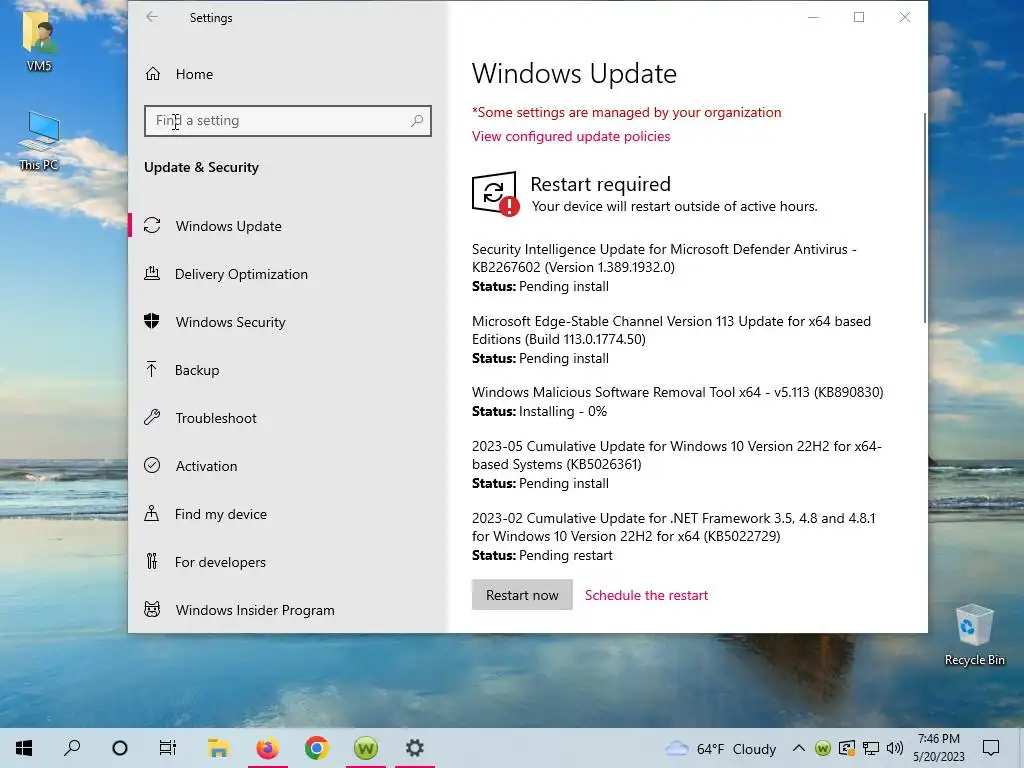The height and width of the screenshot is (768, 1024).
Task: Click the network tray icon
Action: tap(871, 748)
